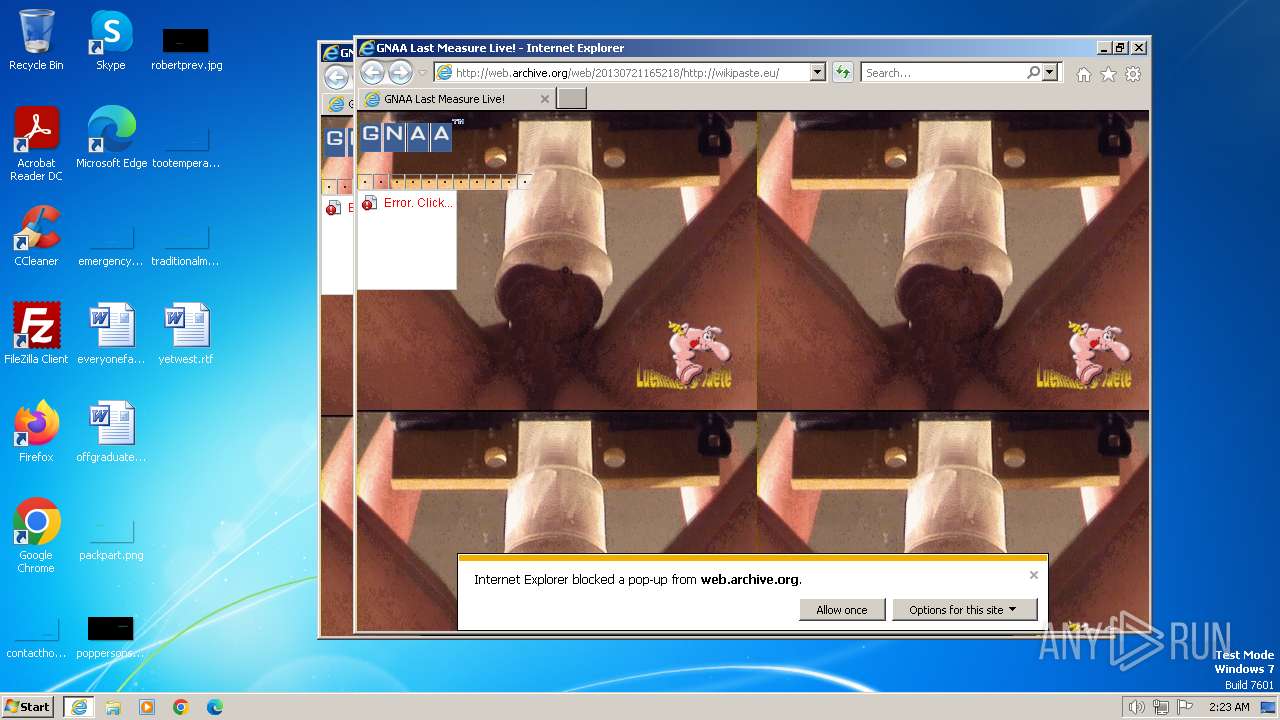
Task: Select the 'emergency...' desktop file
Action: 111,246
